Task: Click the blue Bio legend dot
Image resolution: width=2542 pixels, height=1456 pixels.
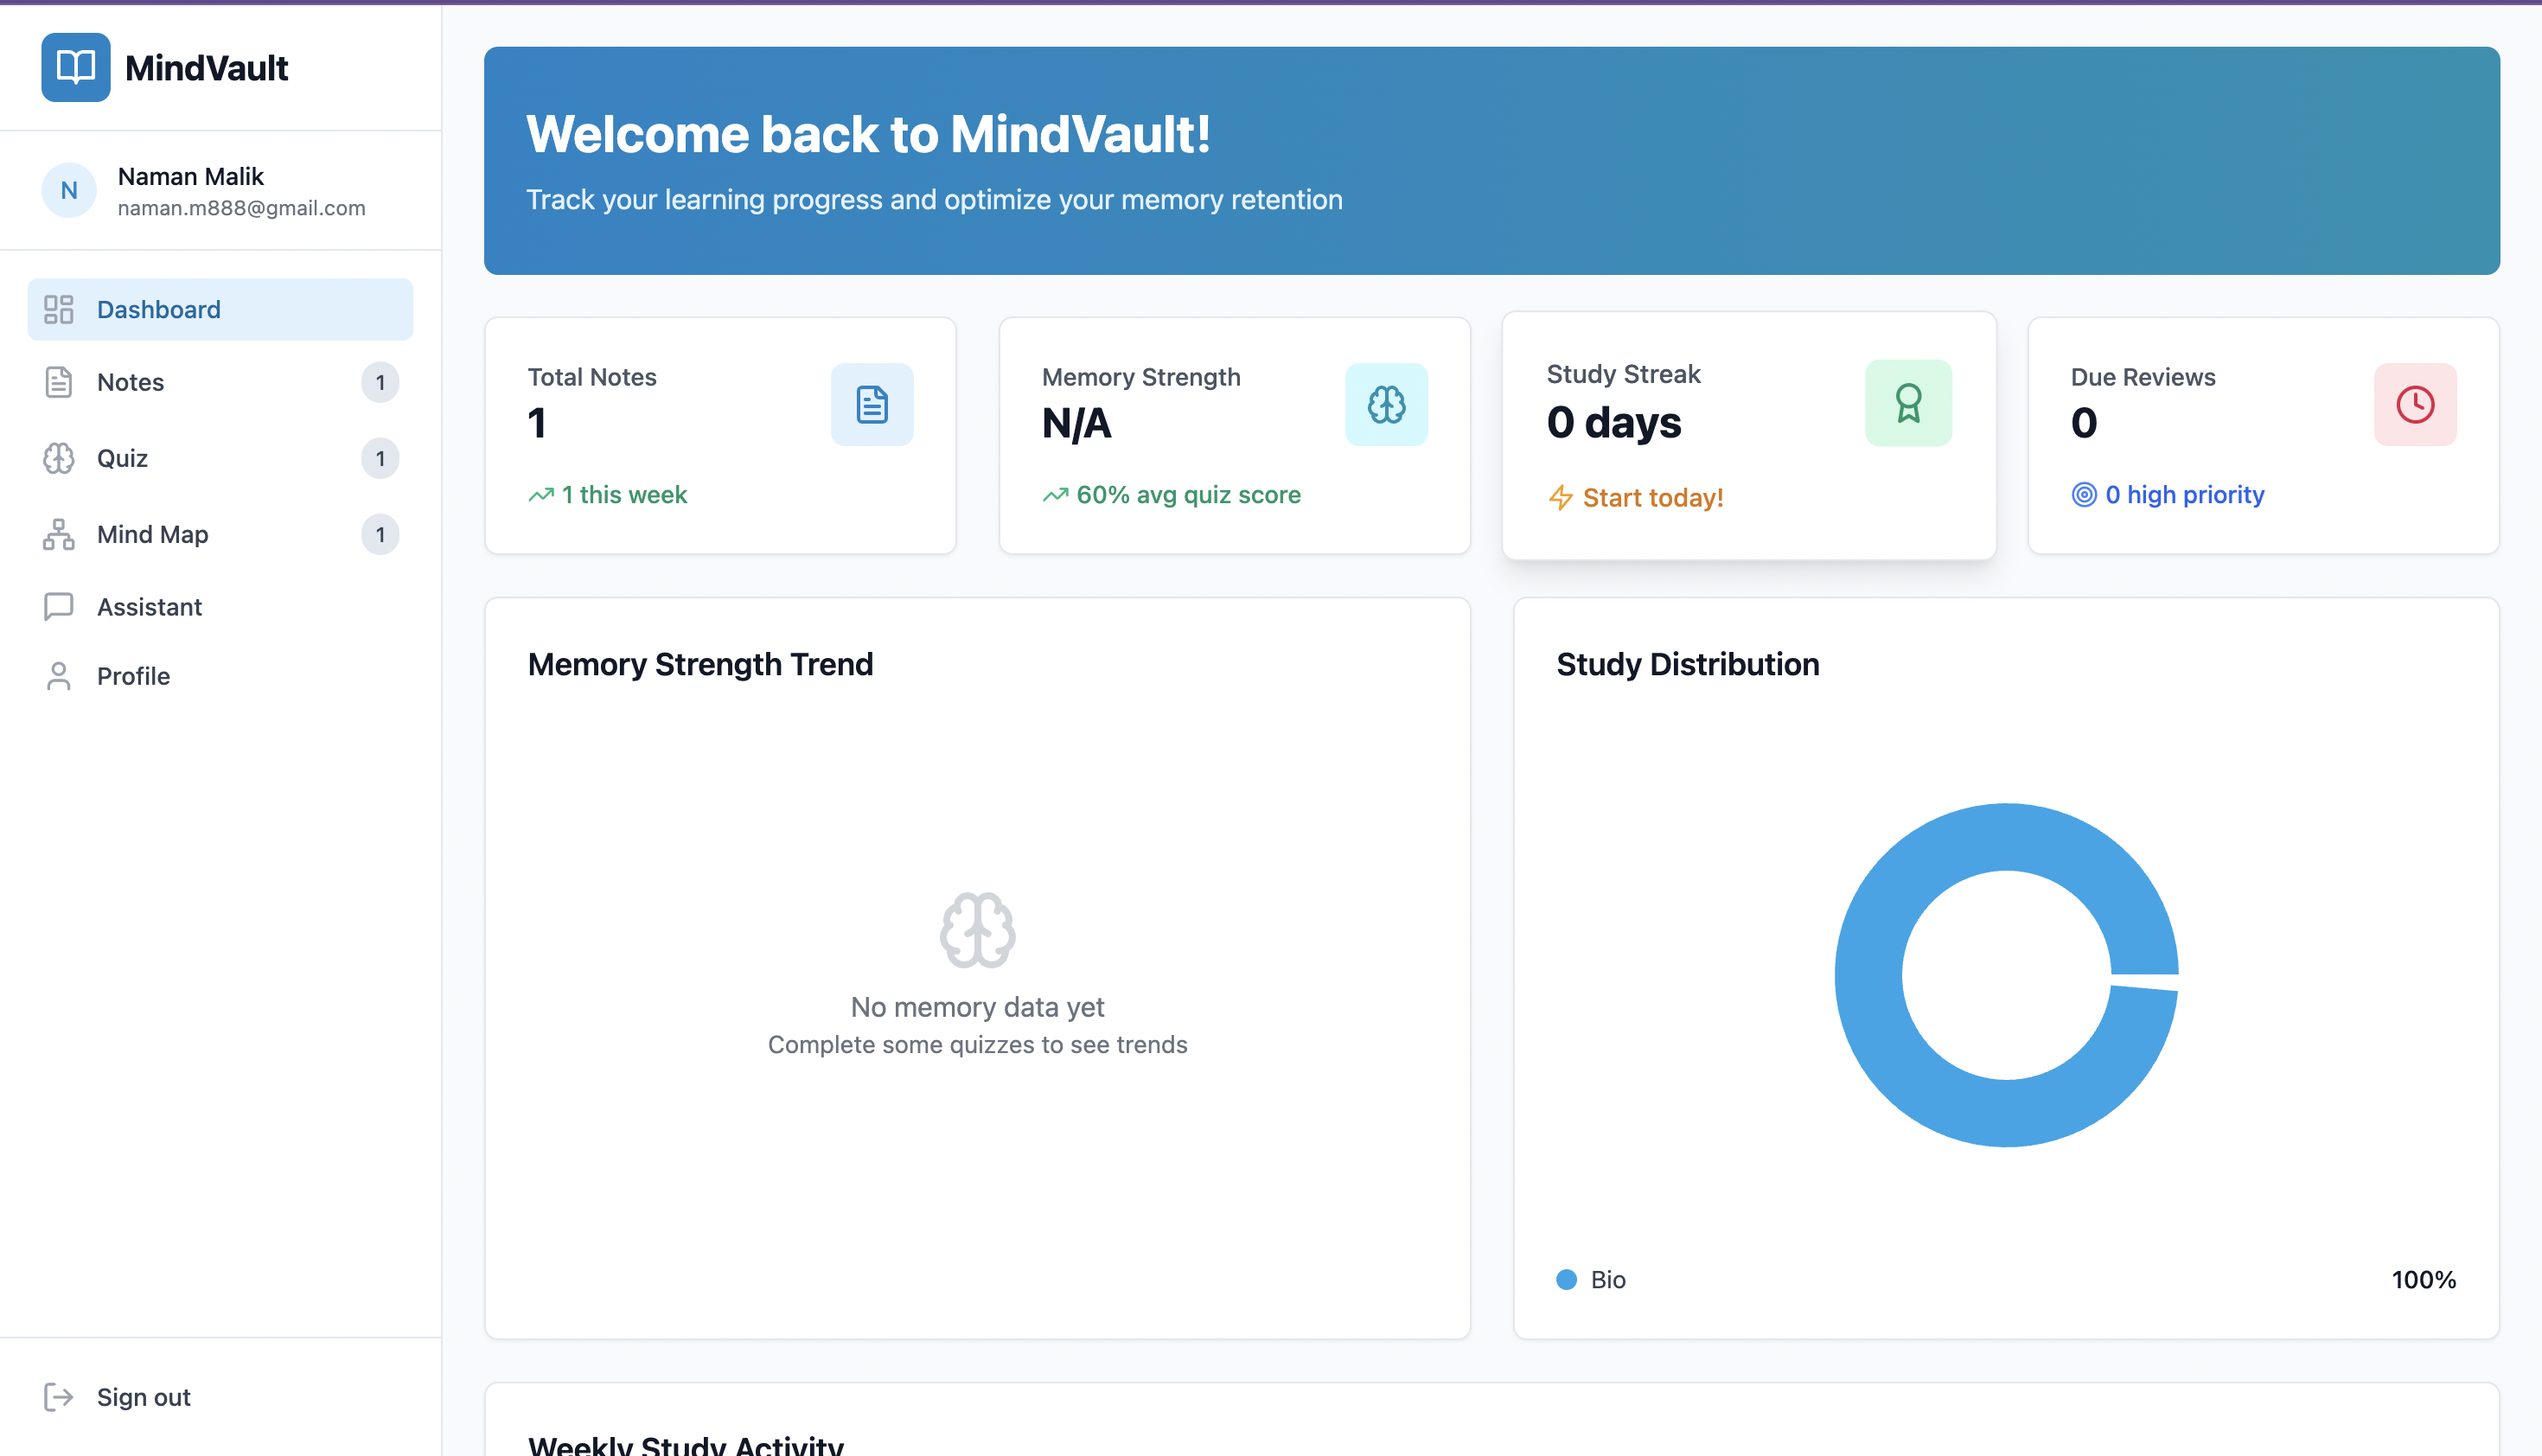Action: point(1566,1279)
